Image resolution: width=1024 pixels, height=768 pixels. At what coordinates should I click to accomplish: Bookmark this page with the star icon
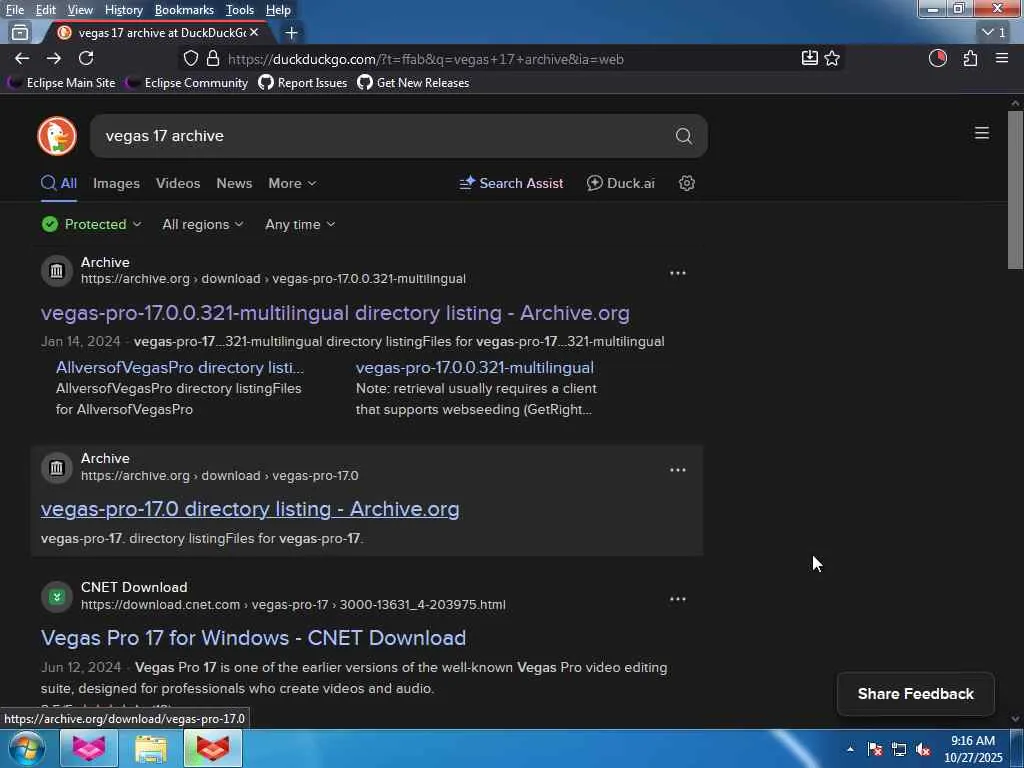click(x=832, y=59)
